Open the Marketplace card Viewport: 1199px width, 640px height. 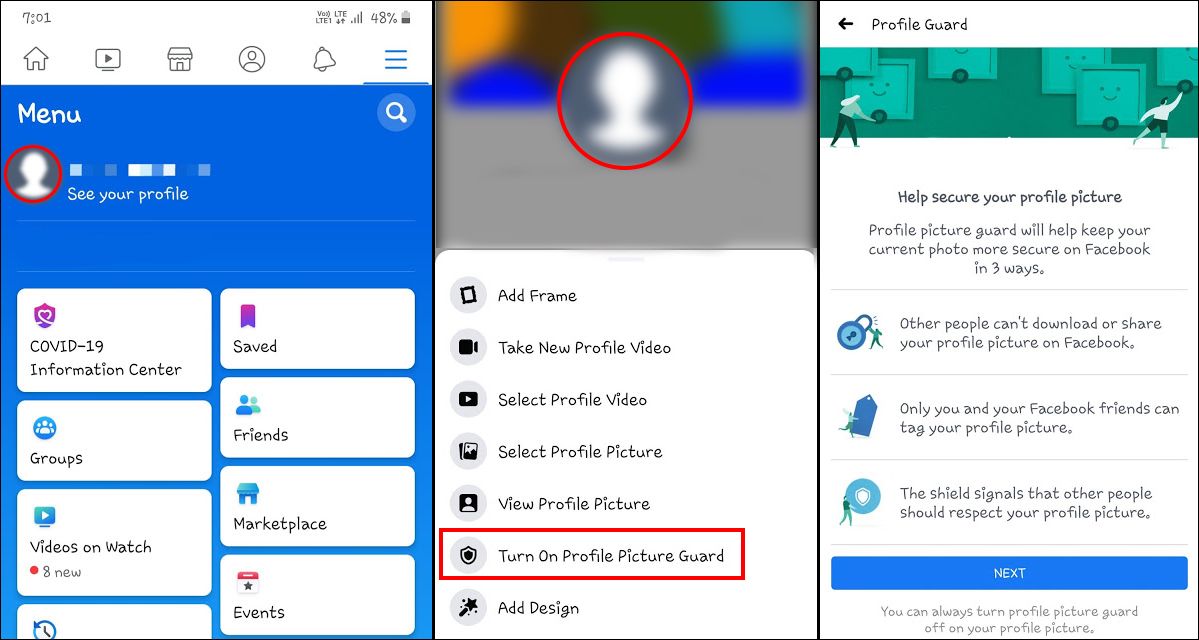(x=317, y=507)
